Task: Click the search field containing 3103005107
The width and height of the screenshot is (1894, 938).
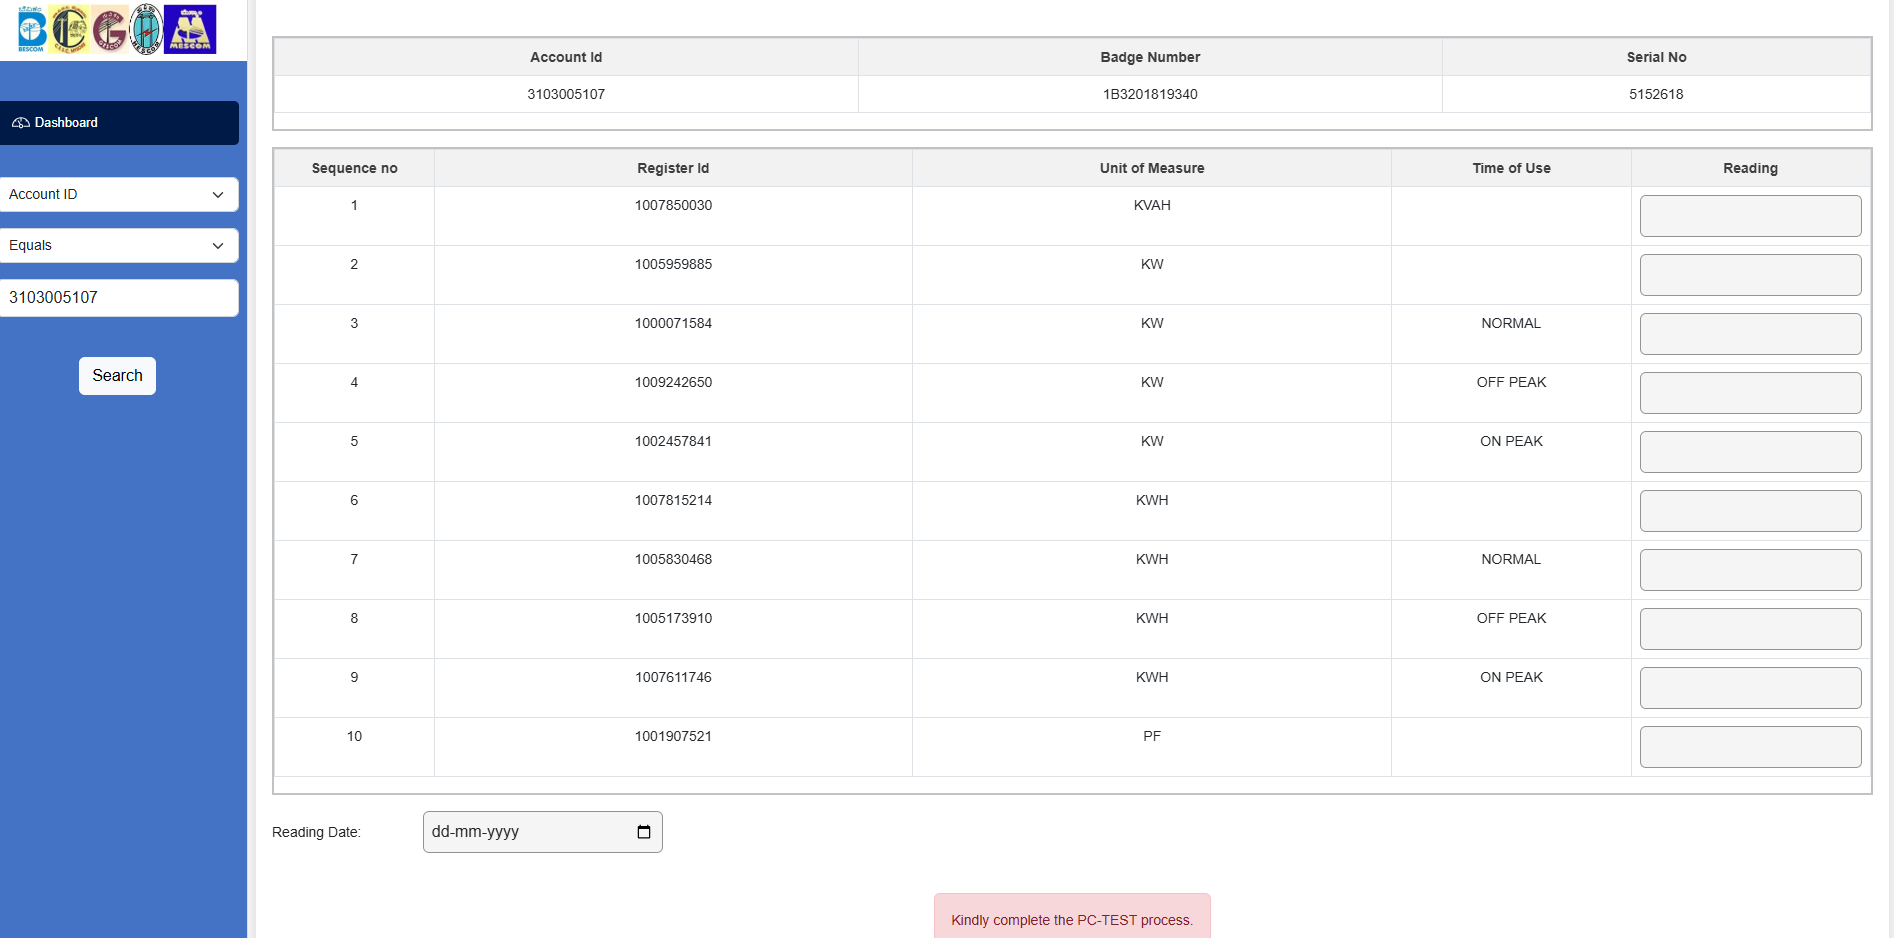Action: click(x=118, y=298)
